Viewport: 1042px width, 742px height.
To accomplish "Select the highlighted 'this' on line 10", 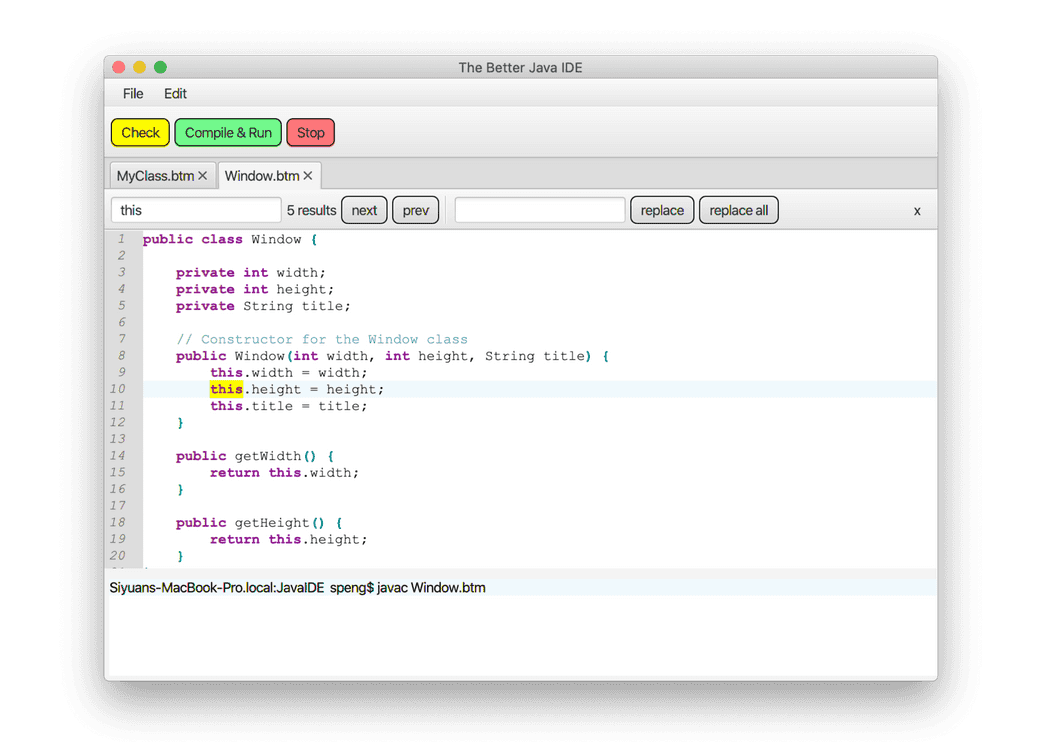I will tap(227, 389).
